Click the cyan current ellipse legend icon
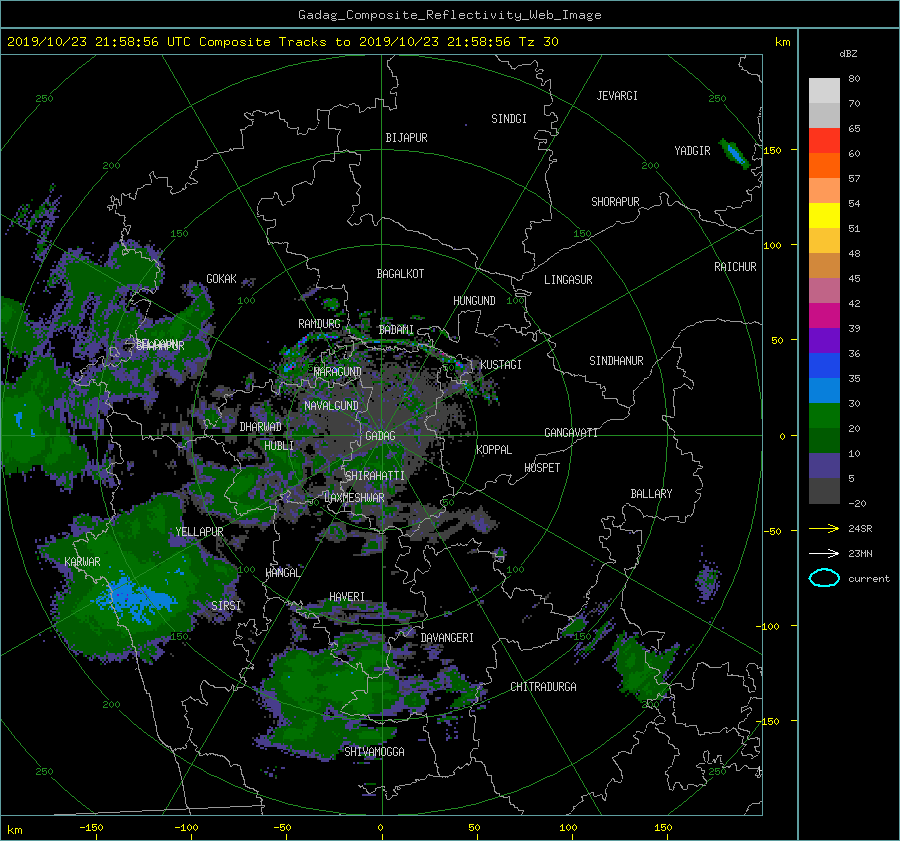Viewport: 900px width, 841px height. 824,578
